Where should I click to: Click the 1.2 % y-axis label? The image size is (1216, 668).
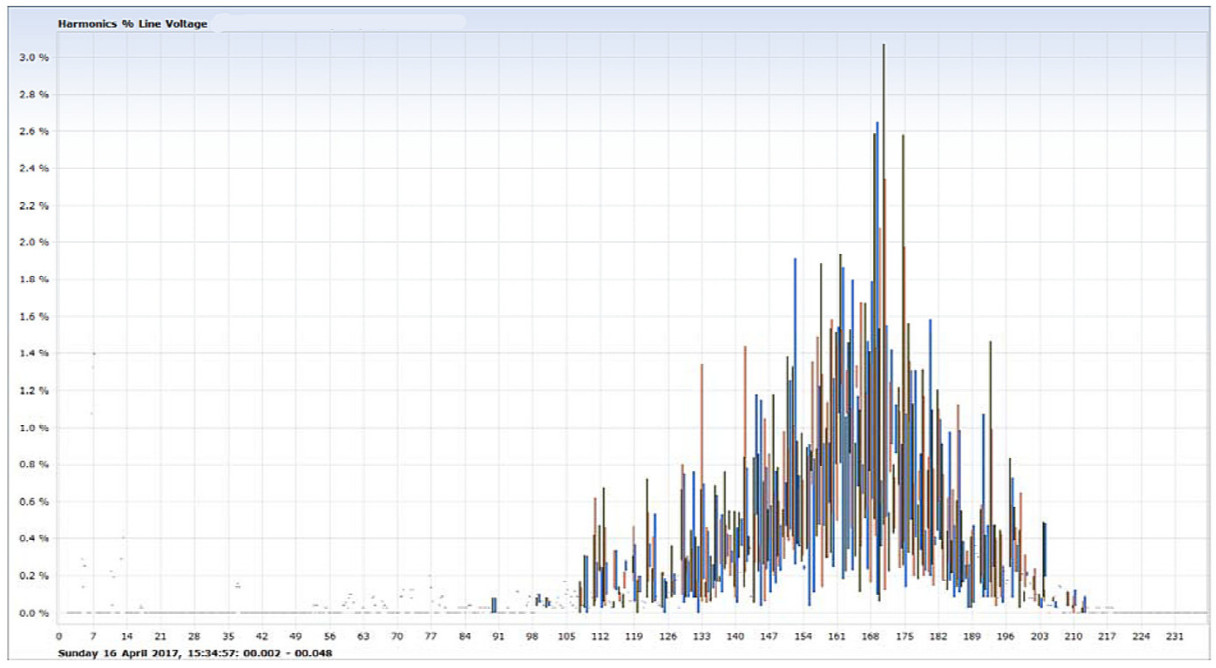tap(34, 390)
